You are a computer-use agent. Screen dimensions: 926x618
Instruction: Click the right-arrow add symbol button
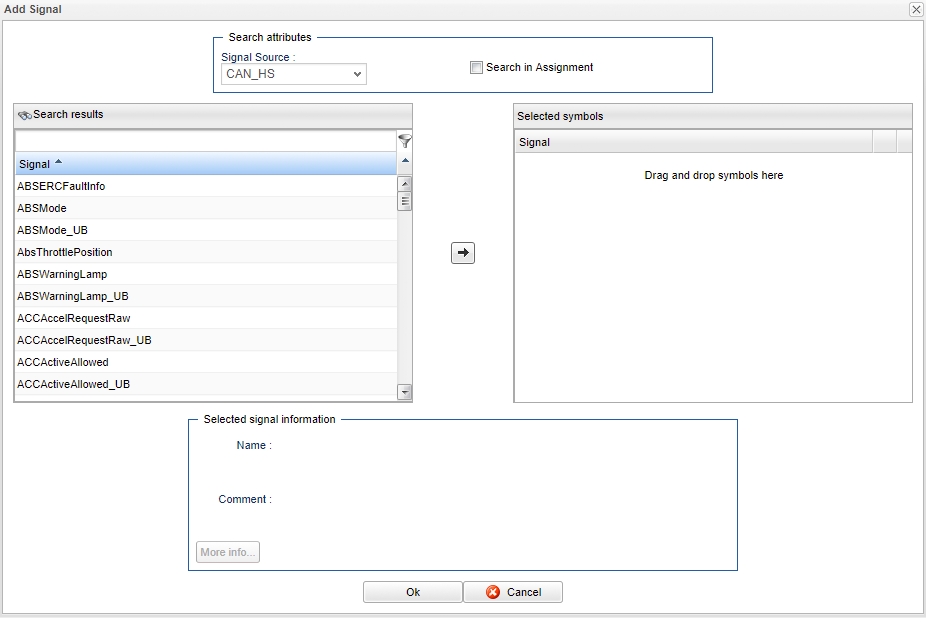coord(462,253)
